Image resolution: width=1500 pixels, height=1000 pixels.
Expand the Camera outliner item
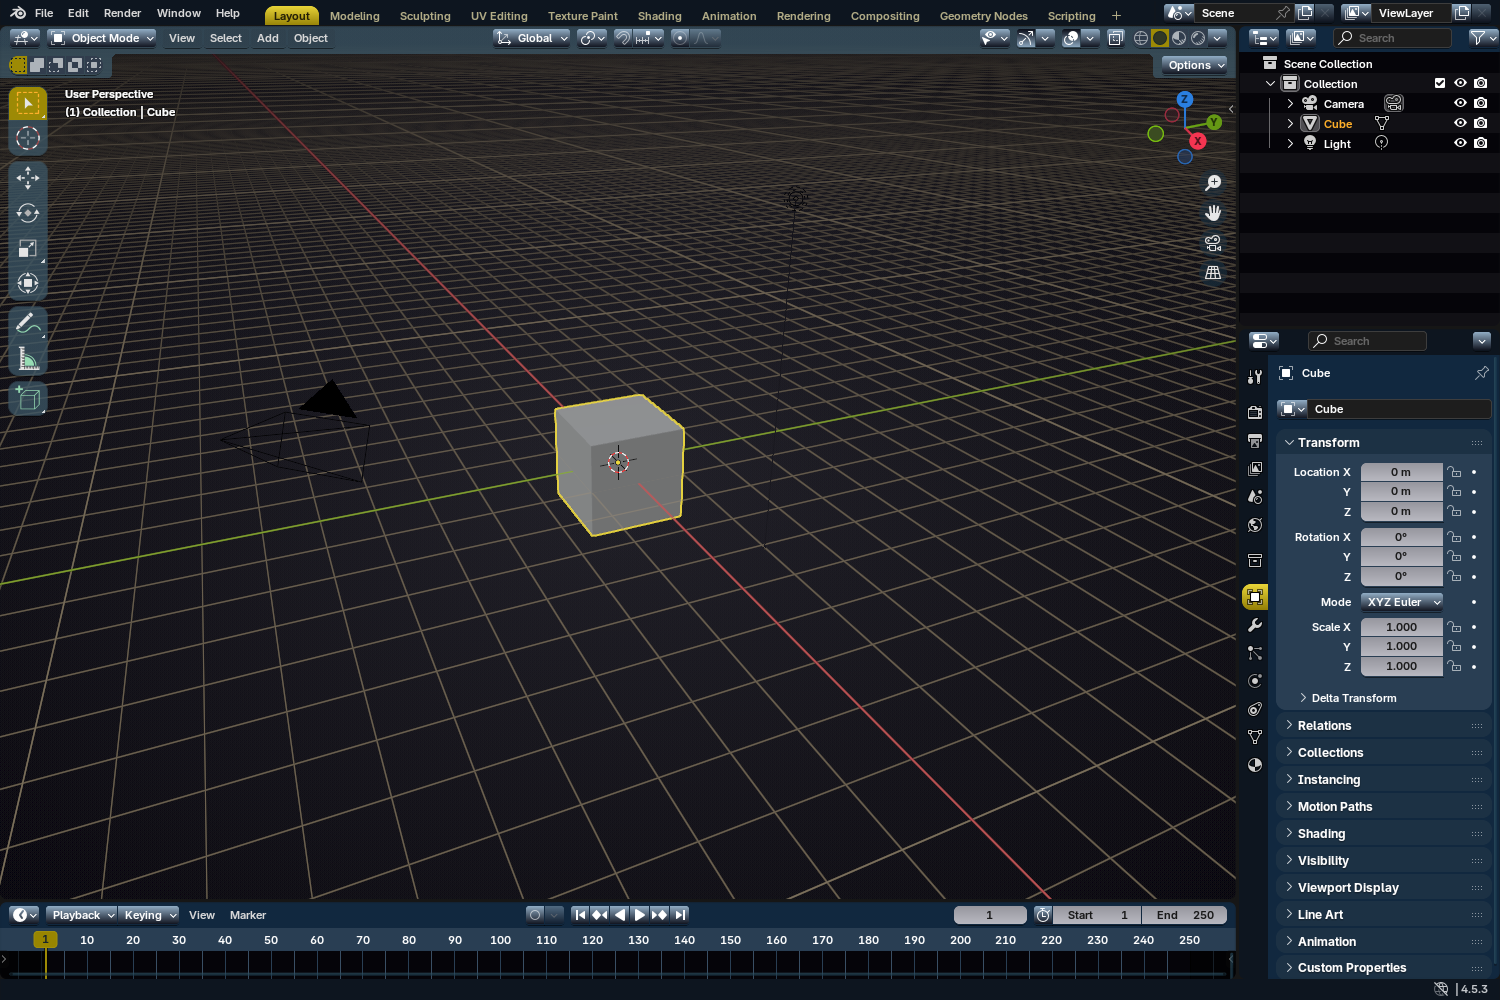[1290, 103]
